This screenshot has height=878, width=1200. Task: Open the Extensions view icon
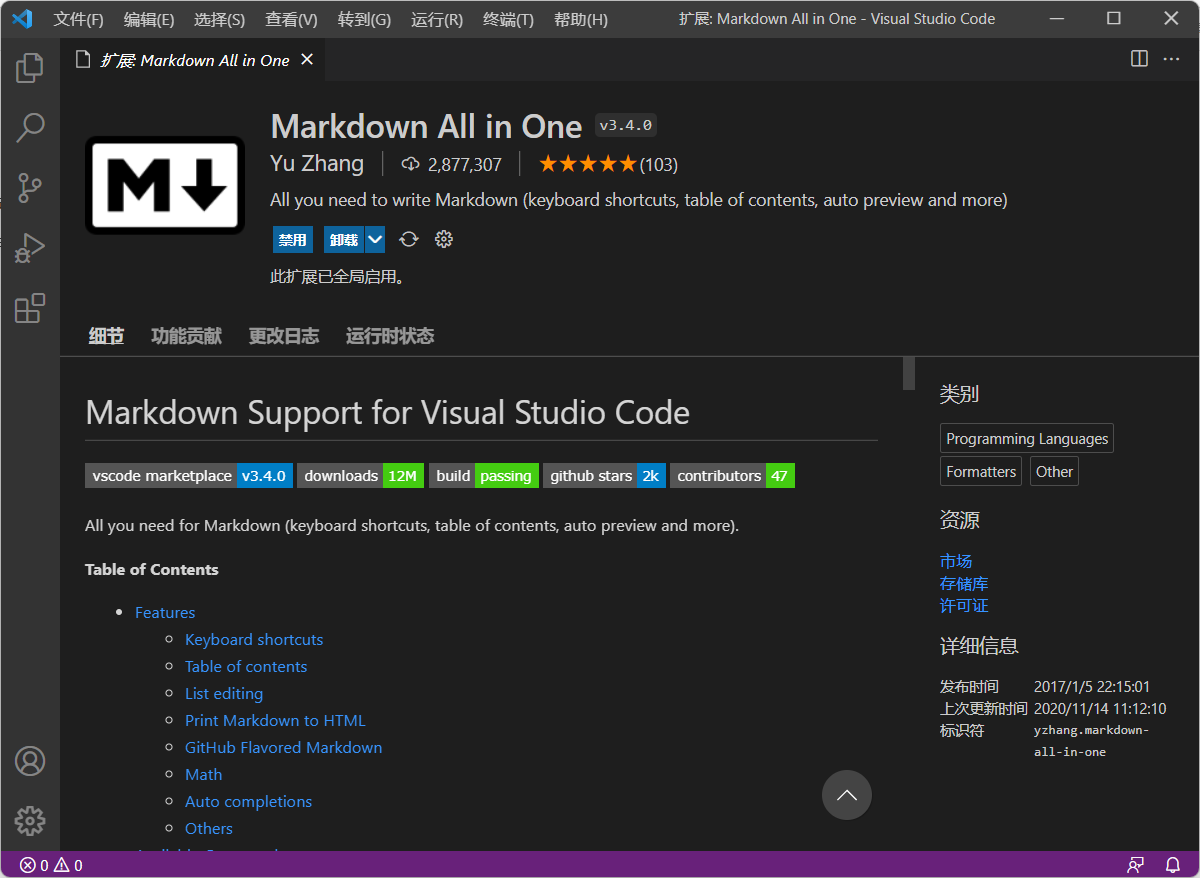coord(29,308)
